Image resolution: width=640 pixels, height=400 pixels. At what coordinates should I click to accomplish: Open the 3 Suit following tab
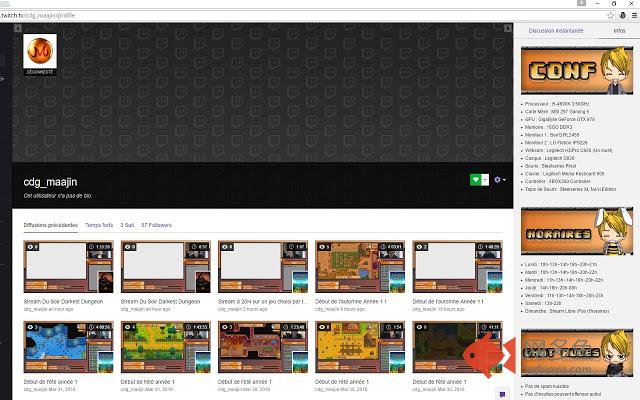(x=127, y=225)
